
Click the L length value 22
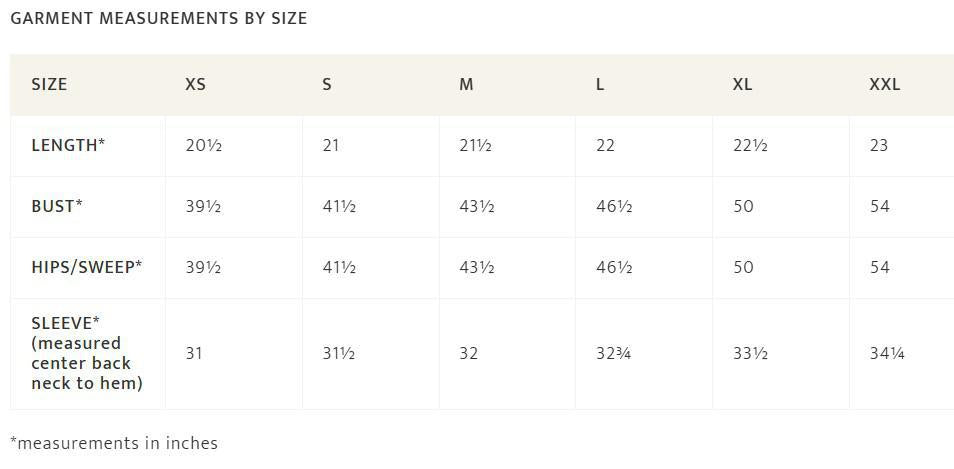(605, 145)
